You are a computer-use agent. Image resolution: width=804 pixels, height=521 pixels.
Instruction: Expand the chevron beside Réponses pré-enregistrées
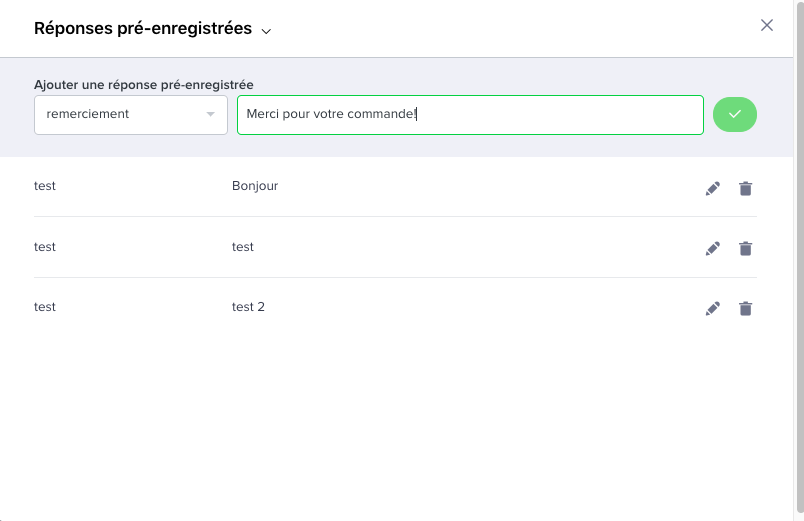click(x=266, y=31)
